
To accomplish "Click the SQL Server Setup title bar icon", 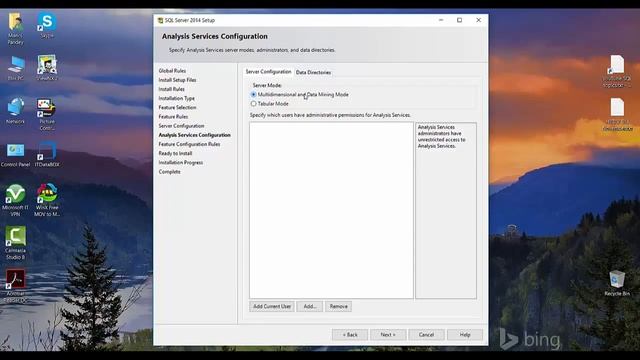I will 160,20.
